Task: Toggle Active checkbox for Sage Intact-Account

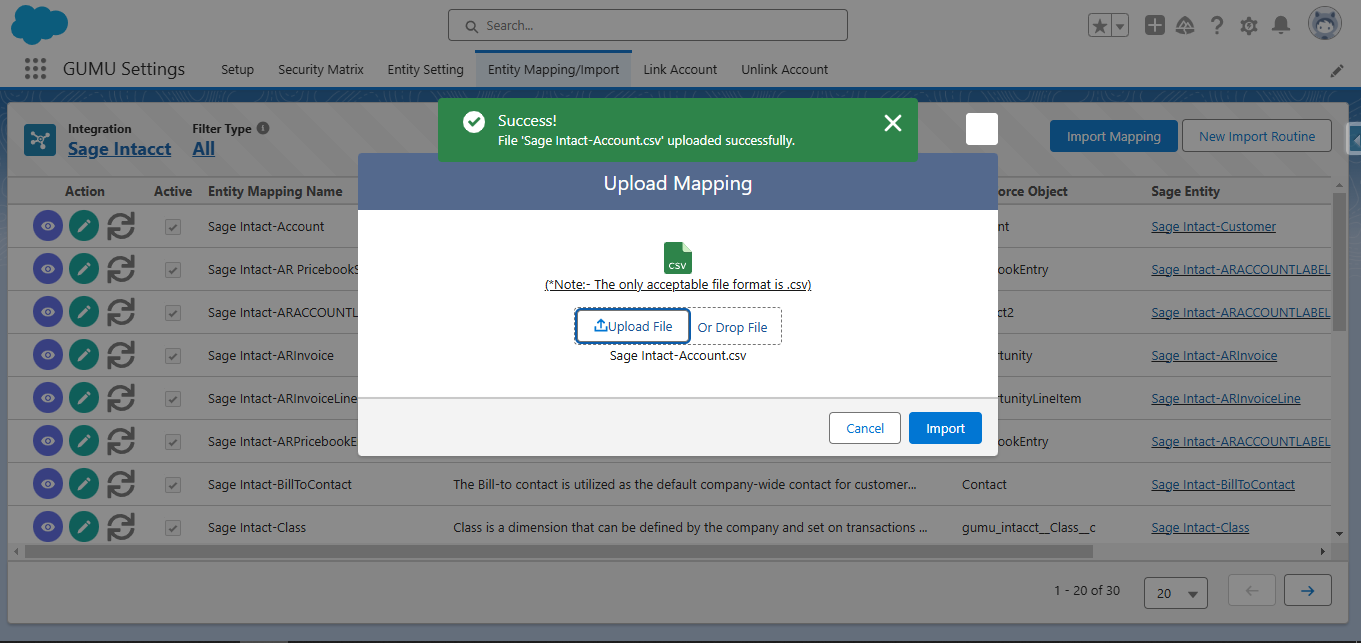Action: tap(173, 227)
